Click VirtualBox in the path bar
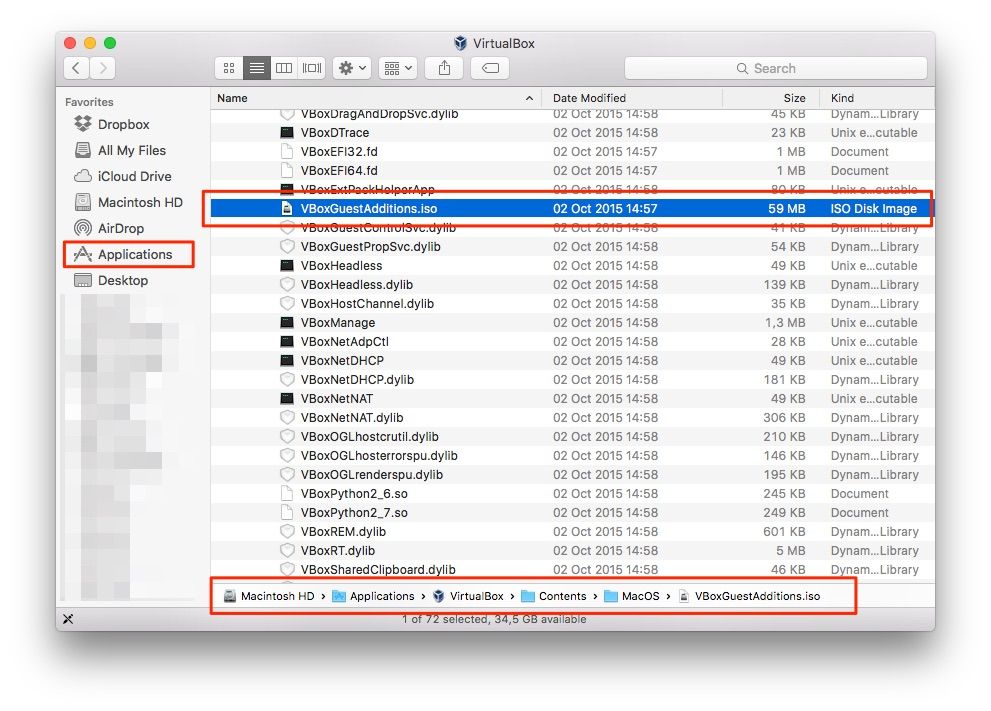The image size is (991, 711). pos(468,596)
